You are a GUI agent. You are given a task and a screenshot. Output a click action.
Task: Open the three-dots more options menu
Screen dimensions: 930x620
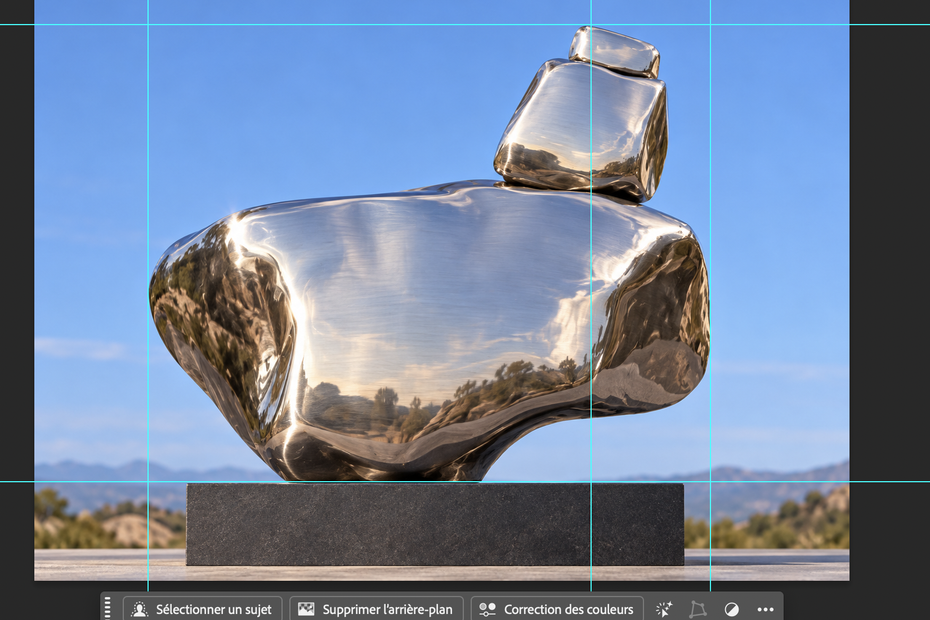coord(765,609)
